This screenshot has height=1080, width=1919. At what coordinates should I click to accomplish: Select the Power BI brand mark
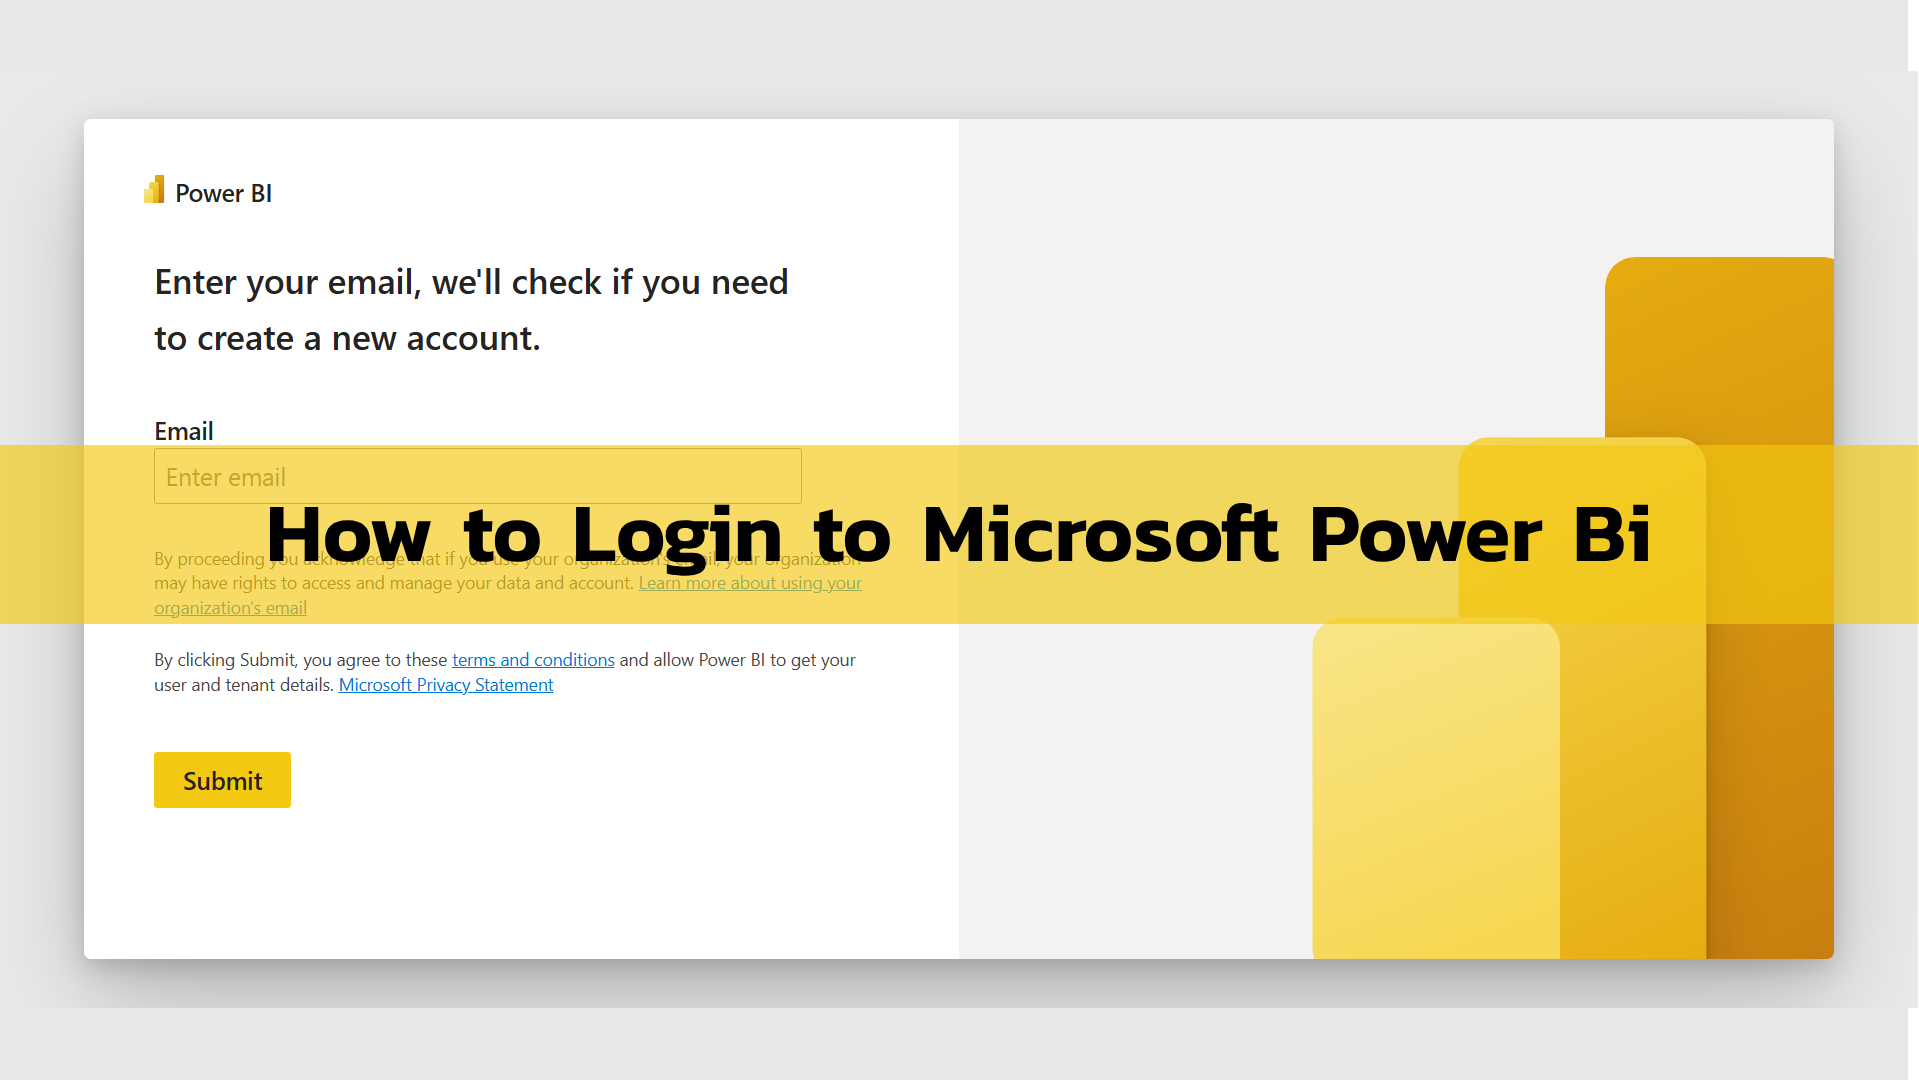click(x=207, y=192)
